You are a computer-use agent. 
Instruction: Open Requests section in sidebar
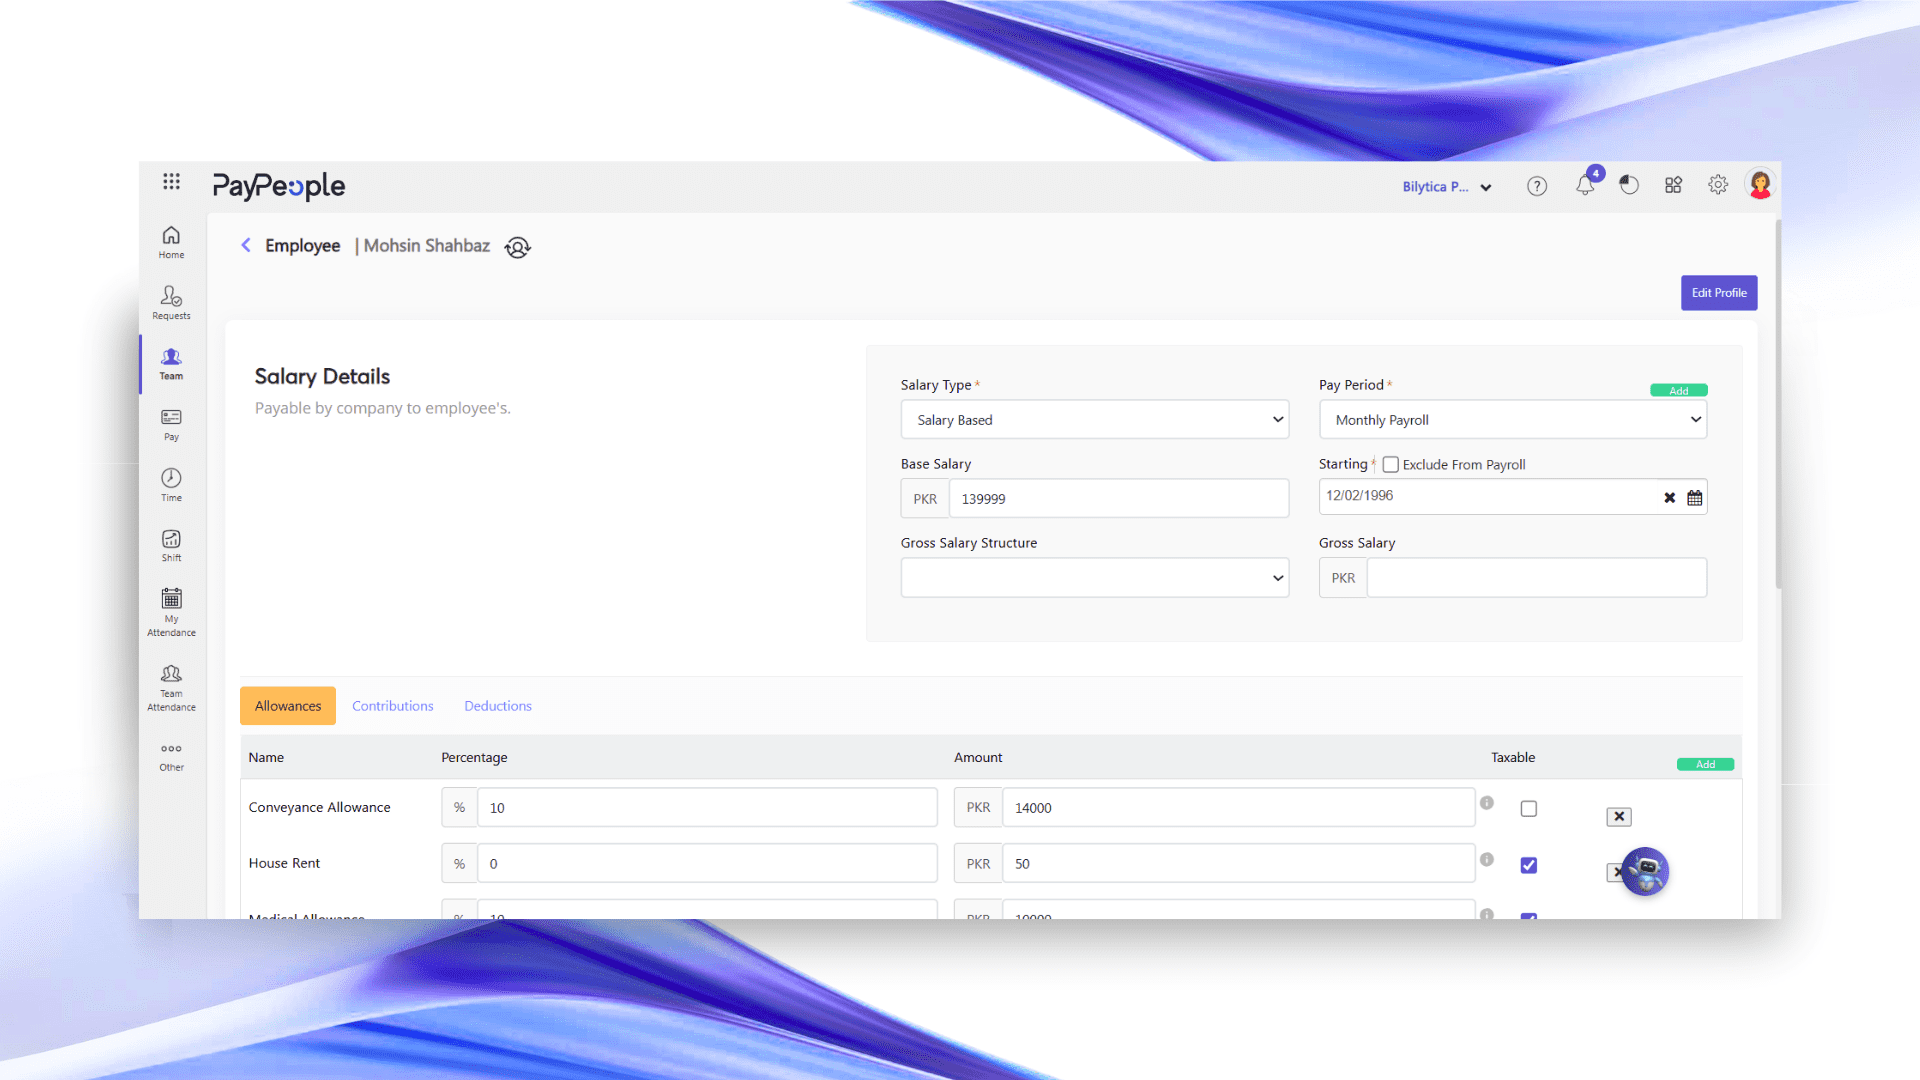(x=171, y=302)
